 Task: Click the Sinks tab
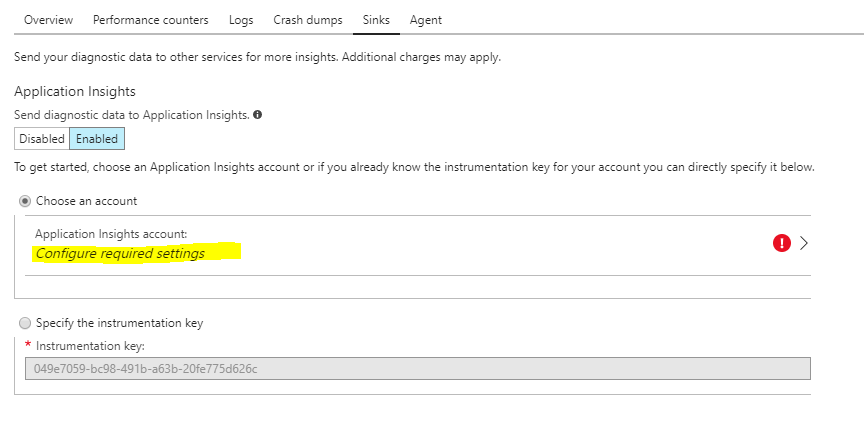coord(377,19)
